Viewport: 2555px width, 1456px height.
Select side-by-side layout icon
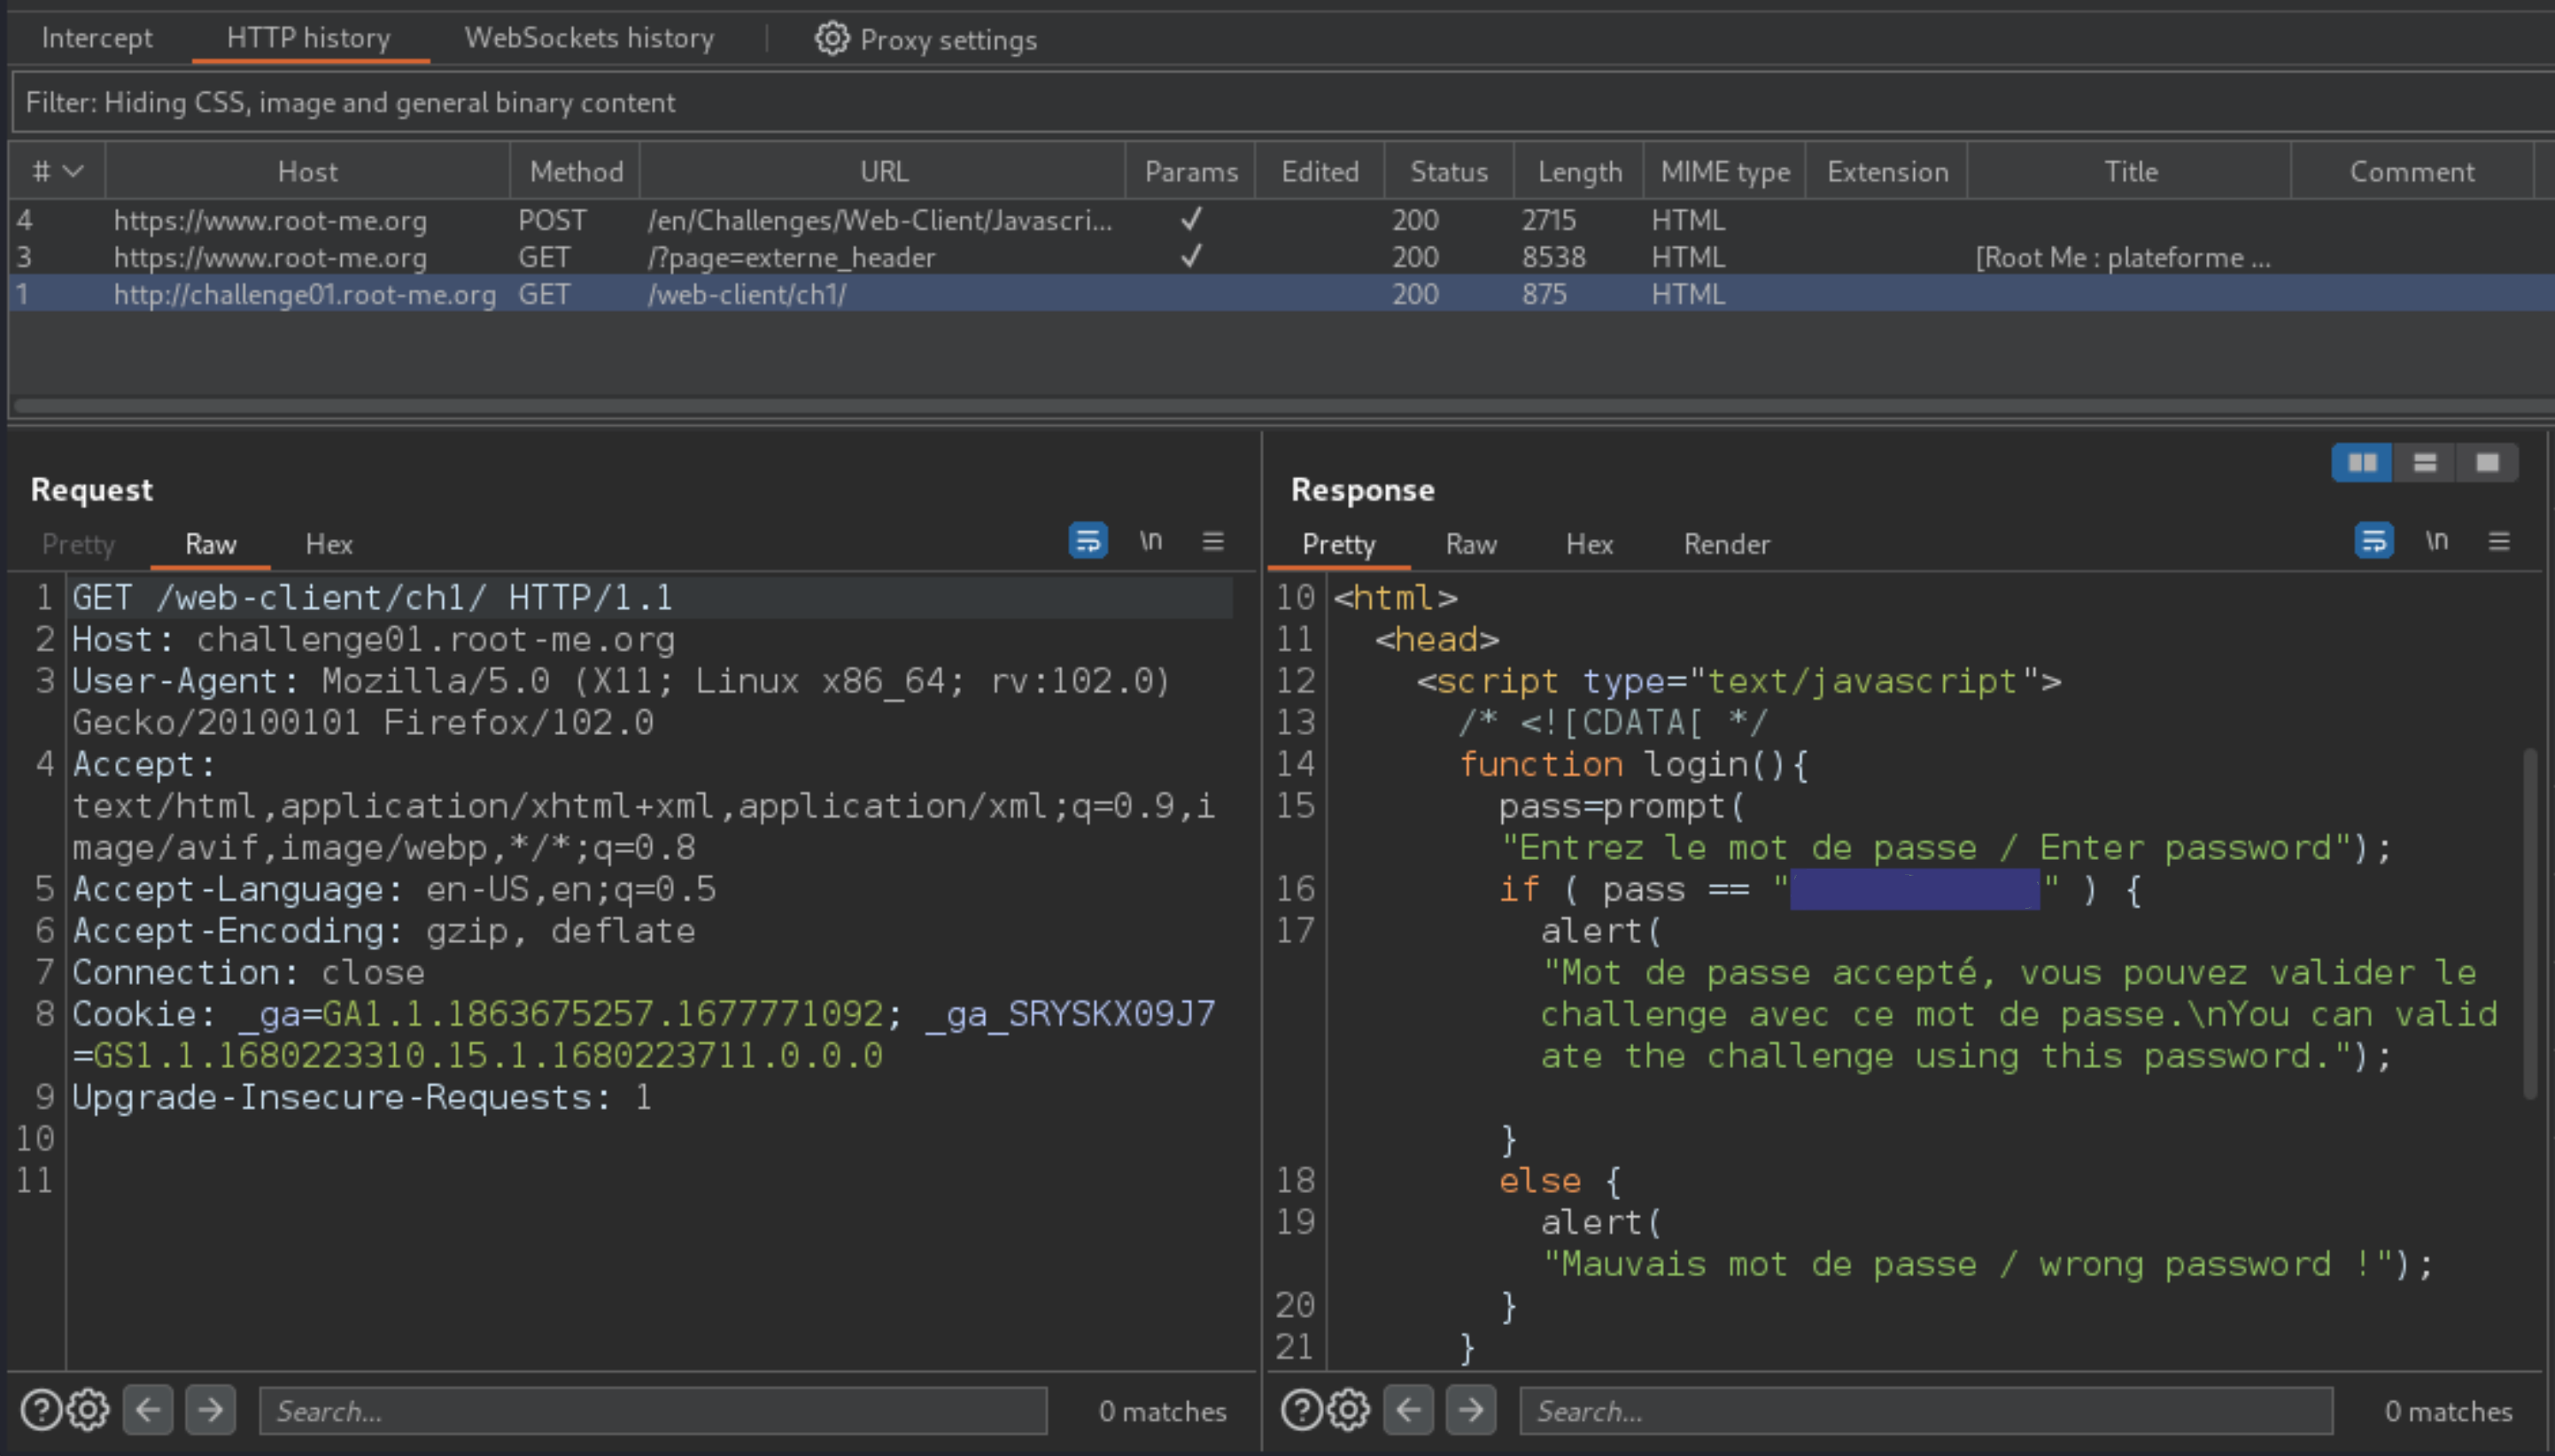[2362, 463]
